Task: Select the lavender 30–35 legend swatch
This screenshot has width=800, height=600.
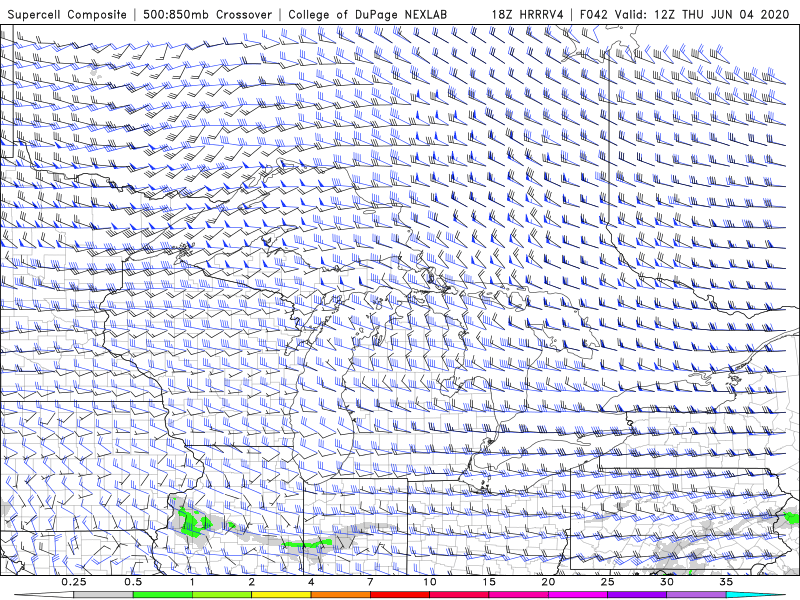Action: [x=696, y=595]
